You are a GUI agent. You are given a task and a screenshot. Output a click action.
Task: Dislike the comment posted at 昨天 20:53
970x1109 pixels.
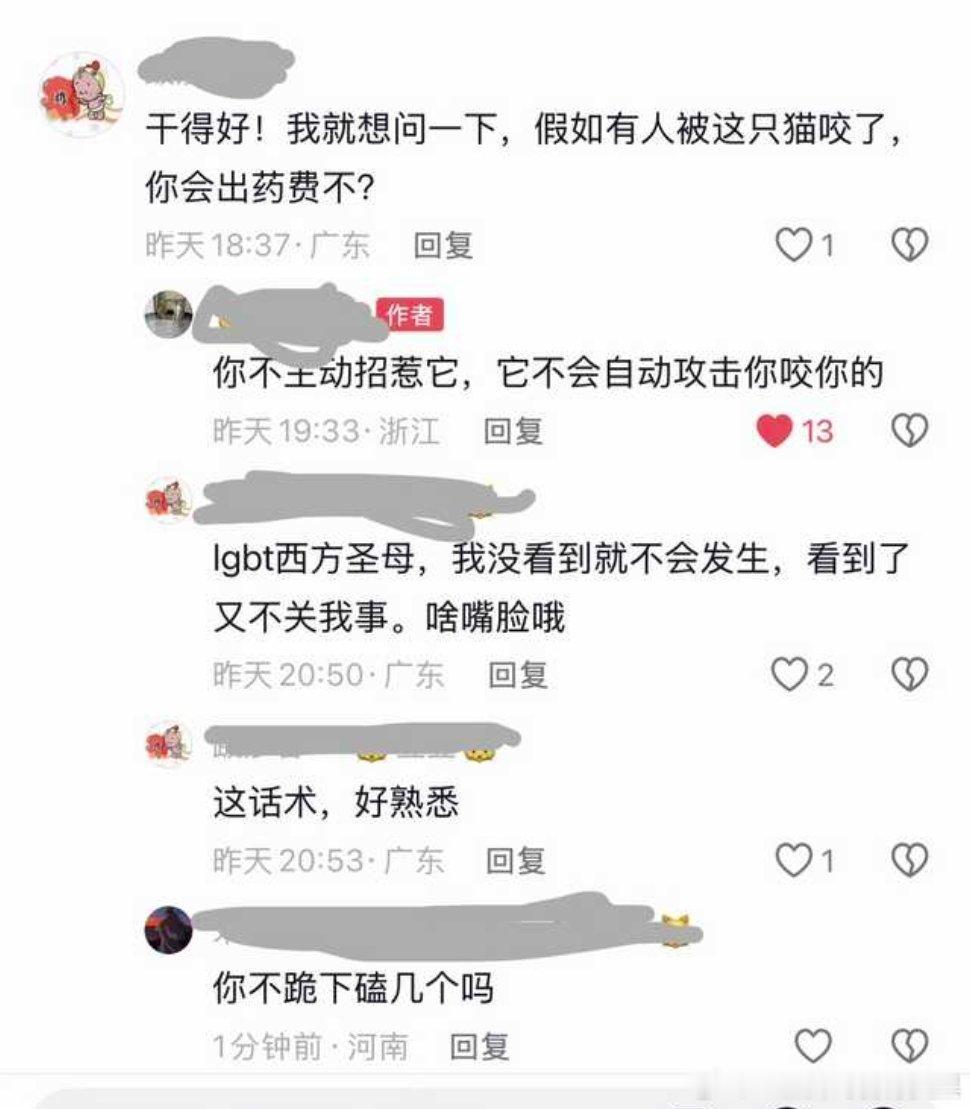pos(909,860)
